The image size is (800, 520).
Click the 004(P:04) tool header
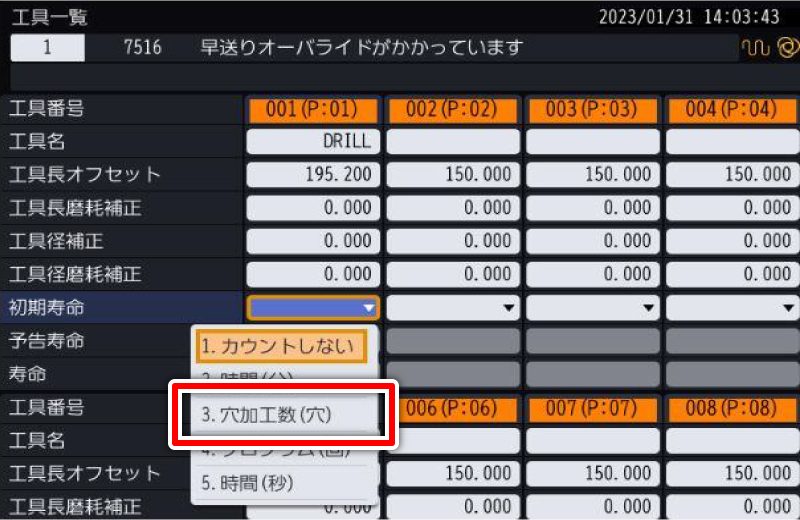pos(732,109)
